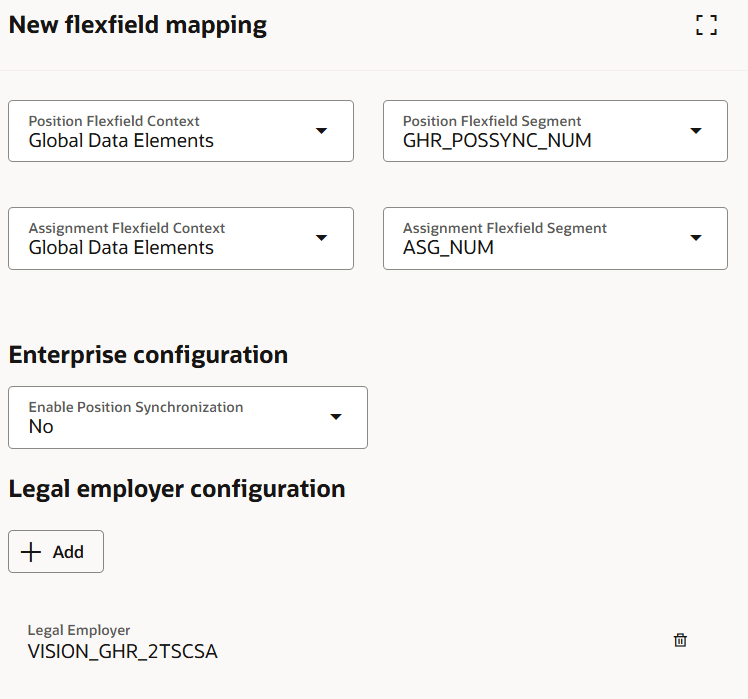
Task: Open the Enable Position Synchronization dropdown arrow
Action: pyautogui.click(x=336, y=417)
